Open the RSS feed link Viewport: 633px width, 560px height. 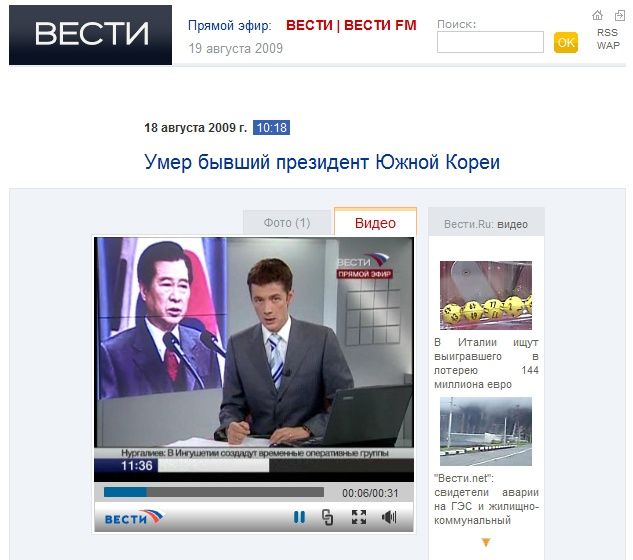pyautogui.click(x=607, y=33)
